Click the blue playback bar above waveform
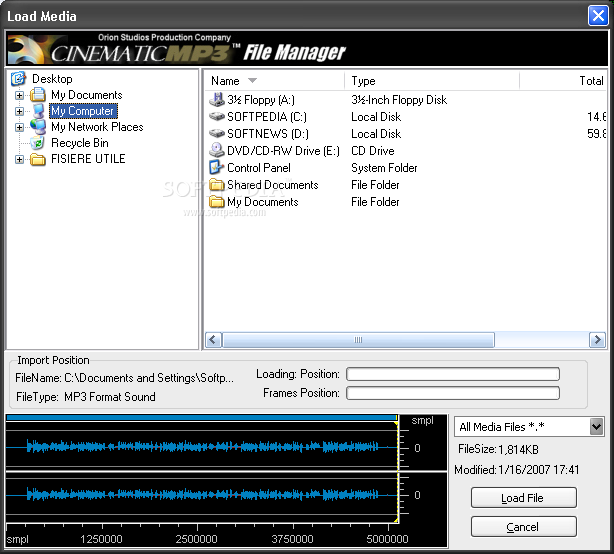Viewport: 614px width, 554px height. click(202, 418)
